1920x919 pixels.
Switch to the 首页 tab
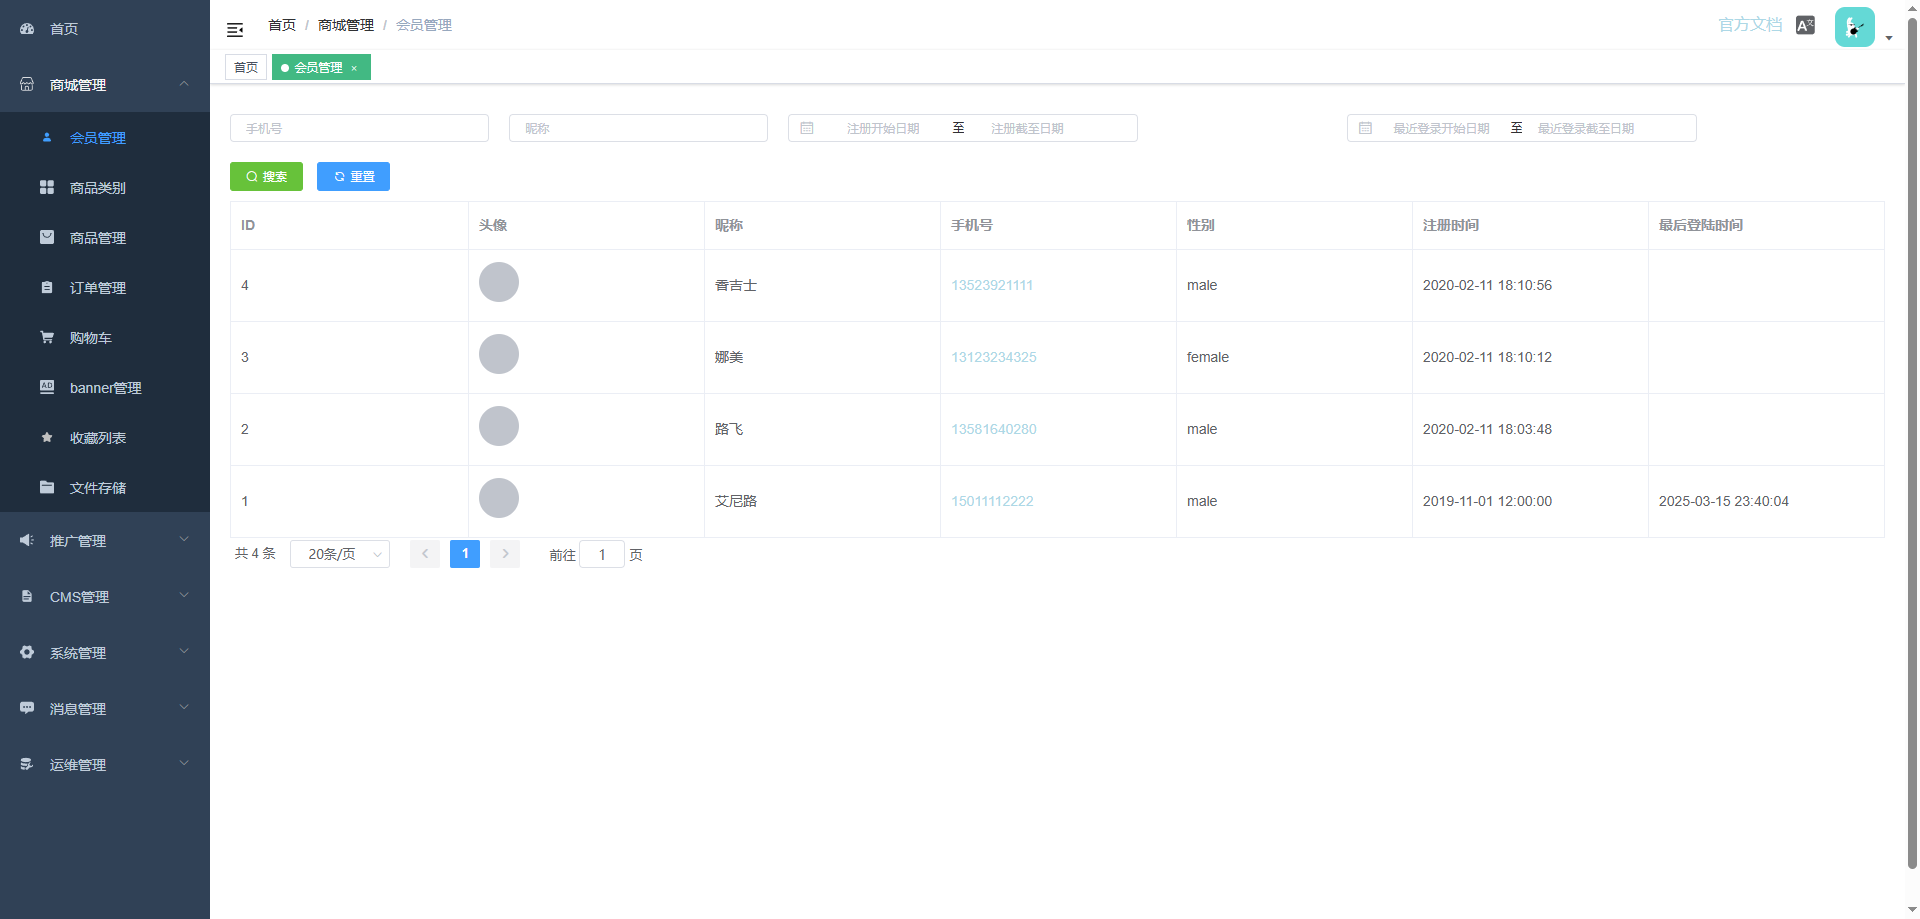click(246, 68)
